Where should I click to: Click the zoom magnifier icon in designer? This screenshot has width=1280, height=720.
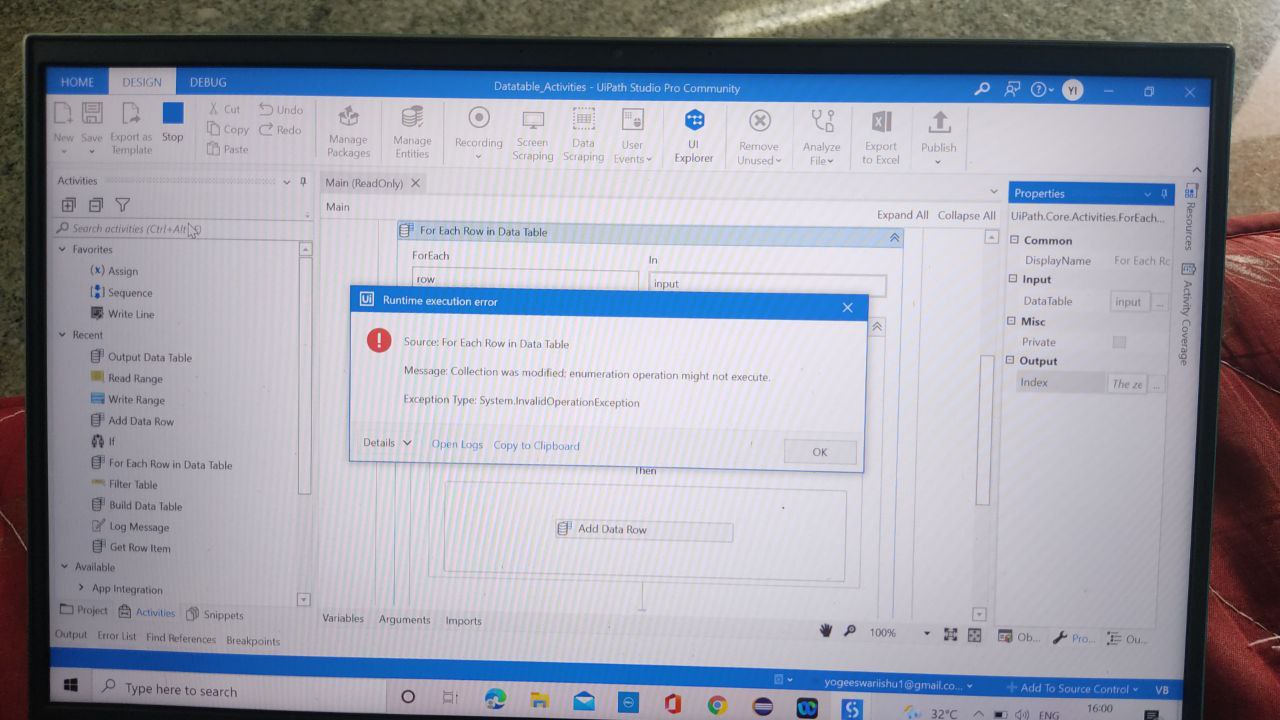tap(850, 631)
